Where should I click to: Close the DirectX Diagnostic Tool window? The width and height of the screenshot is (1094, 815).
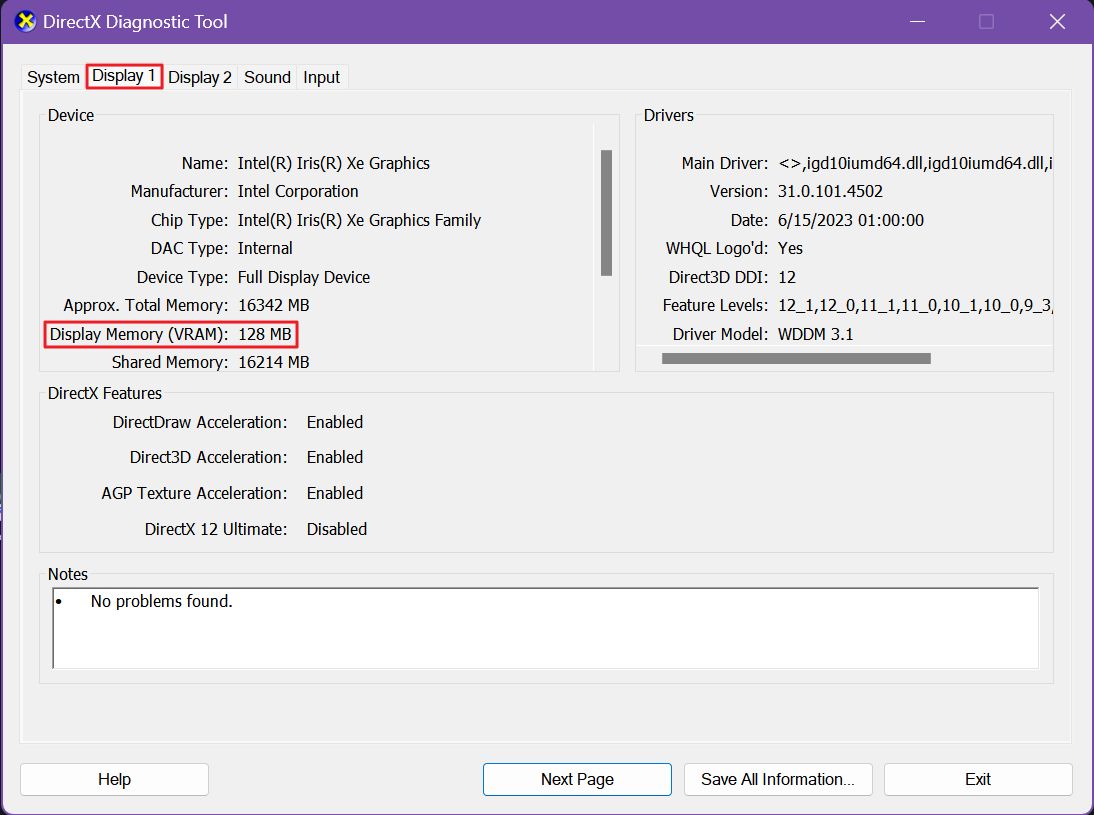click(x=1057, y=22)
